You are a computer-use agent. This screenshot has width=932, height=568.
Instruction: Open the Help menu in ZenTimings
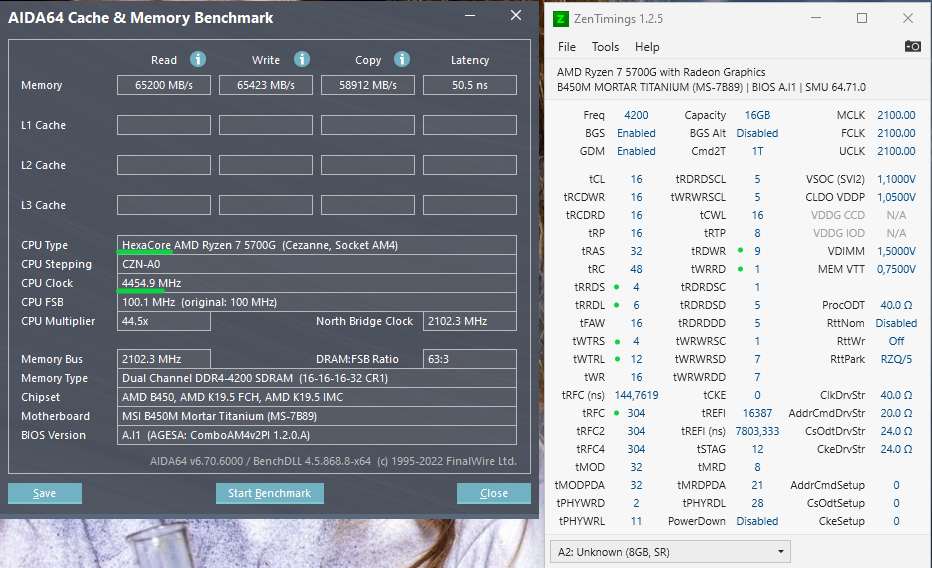click(647, 47)
